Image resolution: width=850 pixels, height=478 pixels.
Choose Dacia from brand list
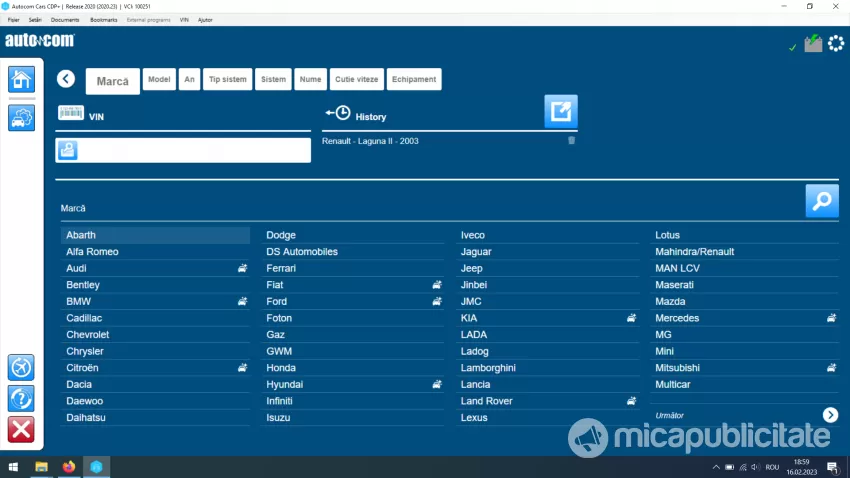156,385
